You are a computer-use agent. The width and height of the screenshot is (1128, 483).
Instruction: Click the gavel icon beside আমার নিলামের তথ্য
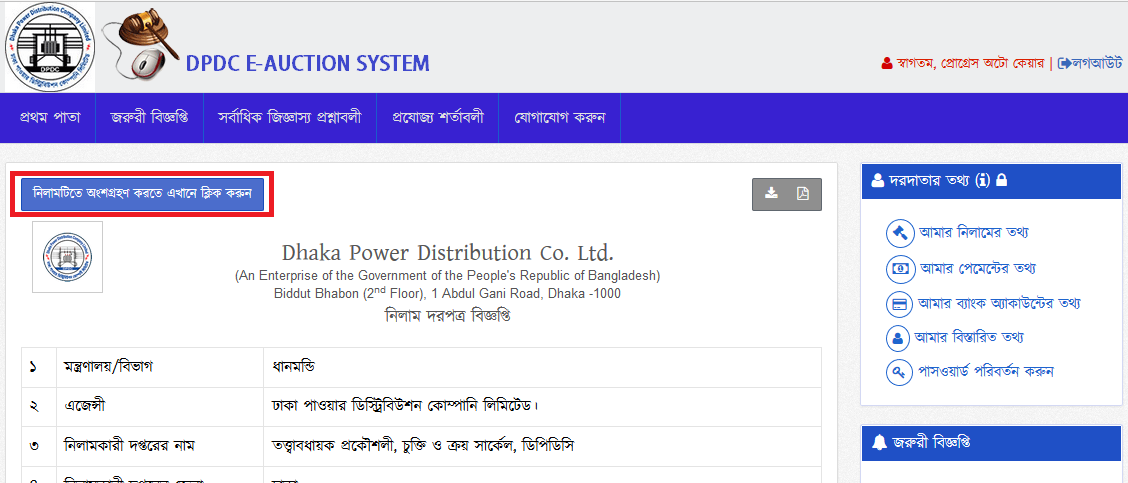pos(899,233)
